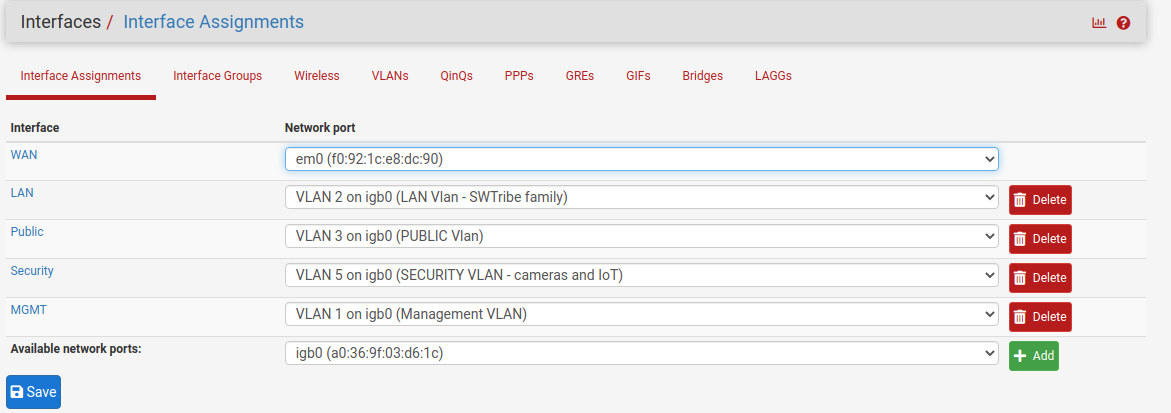Delete the Public interface assignment
The width and height of the screenshot is (1171, 413).
1040,239
